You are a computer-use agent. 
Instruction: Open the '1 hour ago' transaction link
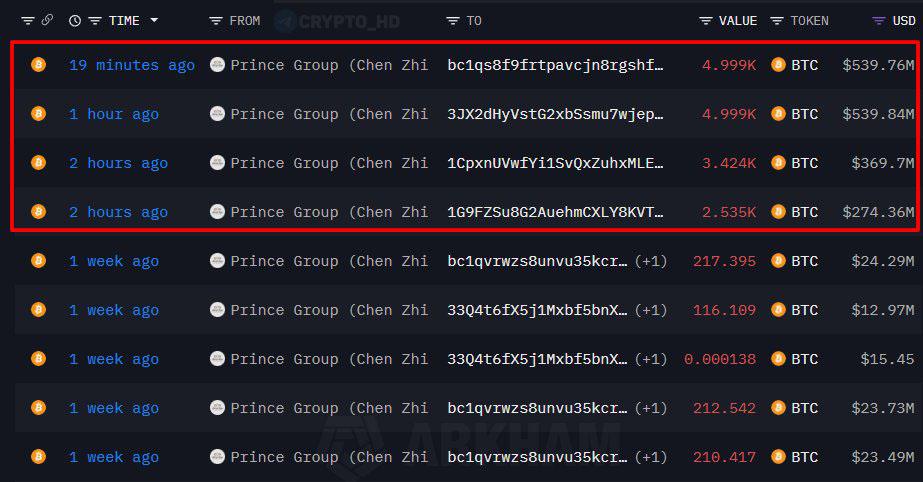[114, 114]
